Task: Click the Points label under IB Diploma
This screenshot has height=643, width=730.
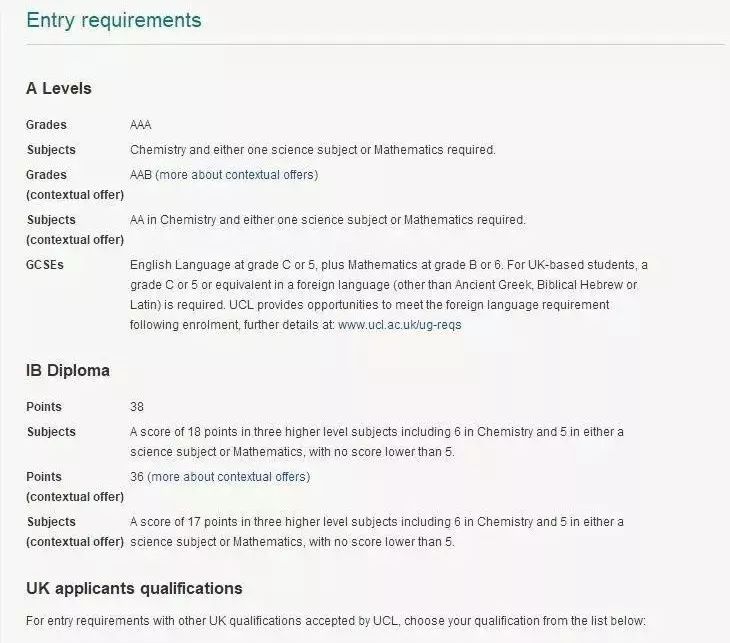Action: coord(44,407)
